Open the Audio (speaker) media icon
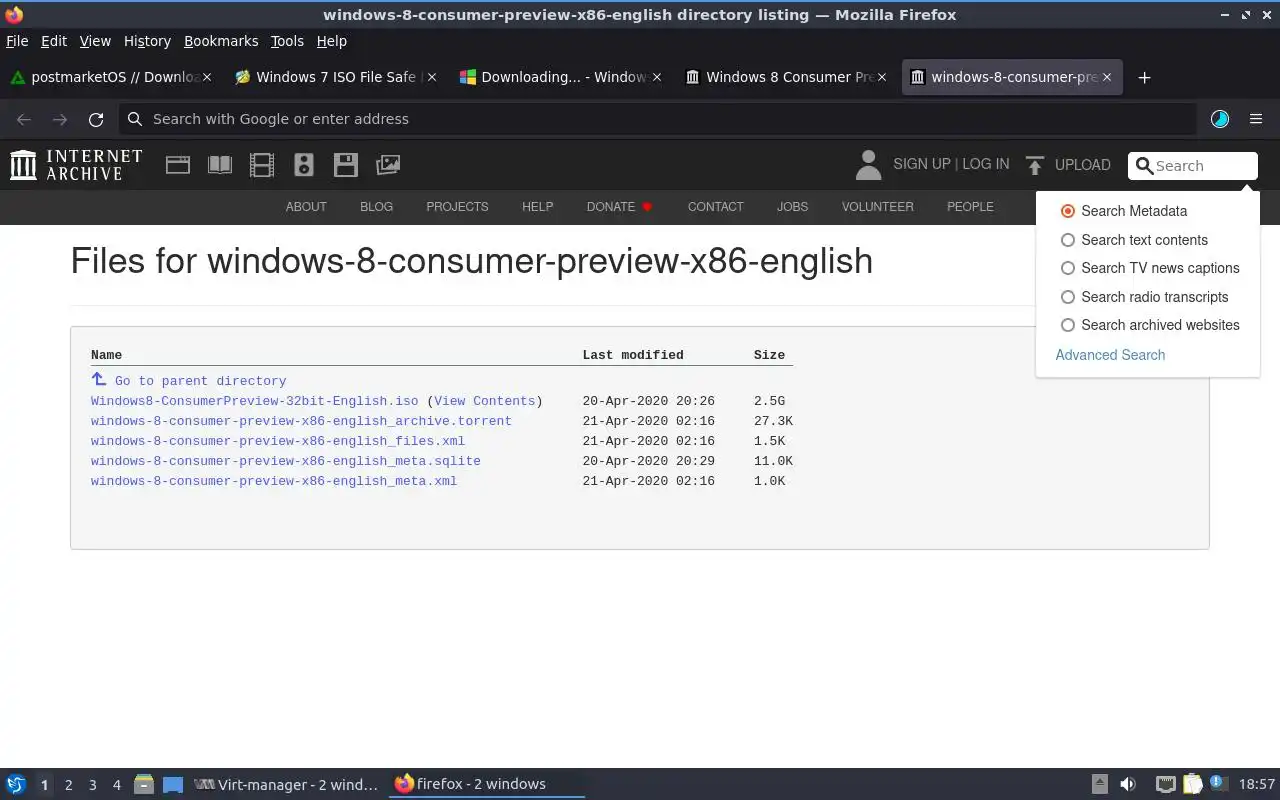 [x=304, y=165]
